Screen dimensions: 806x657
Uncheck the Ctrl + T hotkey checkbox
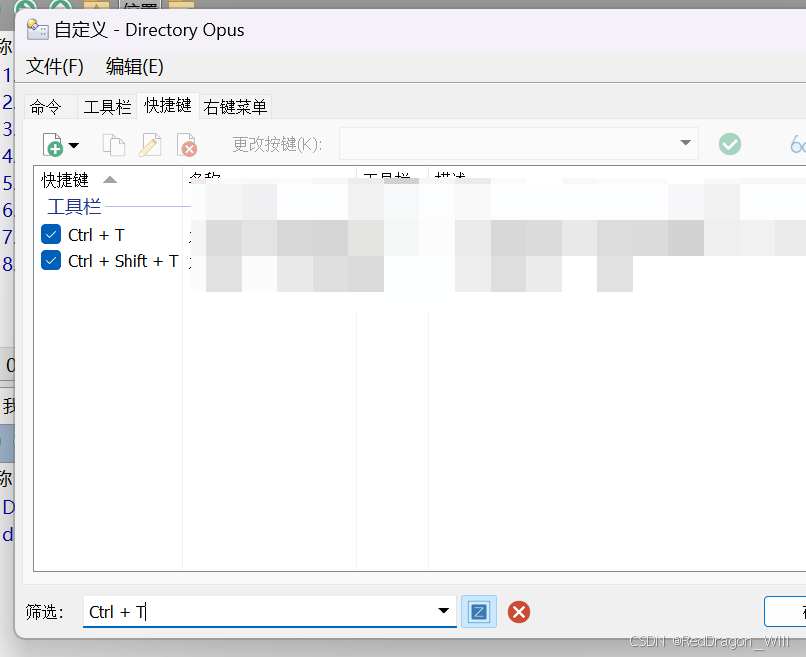(x=51, y=234)
